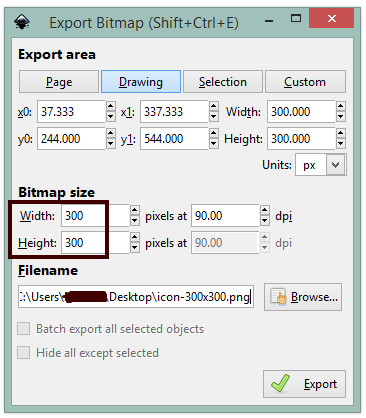The height and width of the screenshot is (418, 366).
Task: Select the Drawing export area
Action: pos(141,82)
